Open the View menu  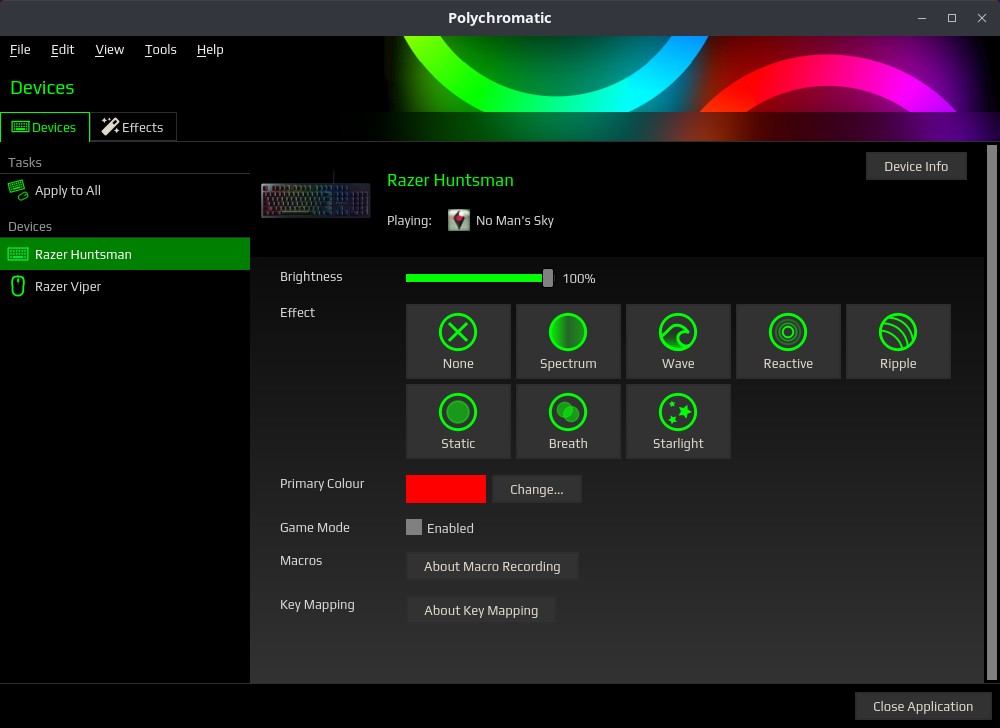(x=109, y=49)
